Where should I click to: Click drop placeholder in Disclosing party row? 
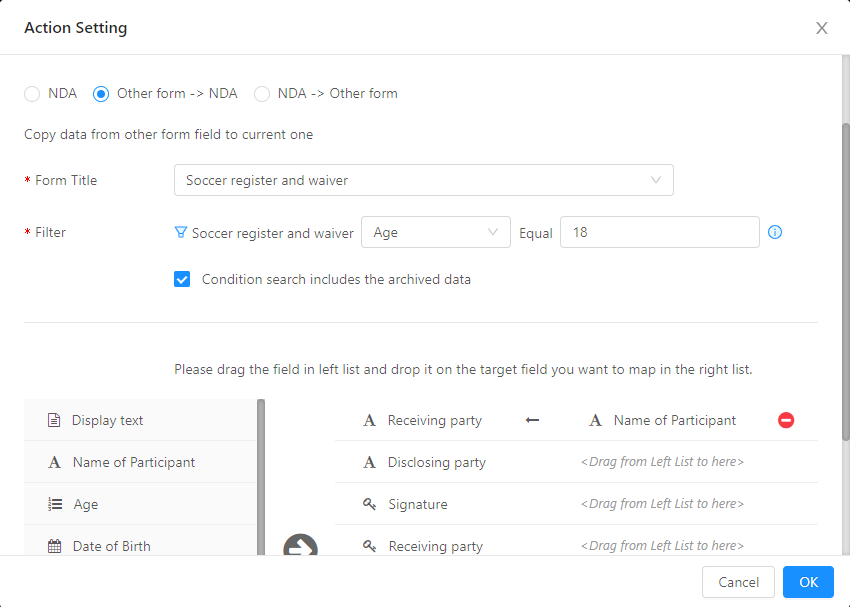[x=662, y=462]
